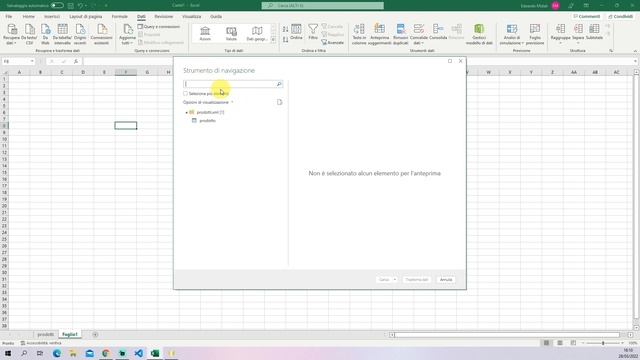640x360 pixels.
Task: Add a new sheet
Action: pos(95,334)
